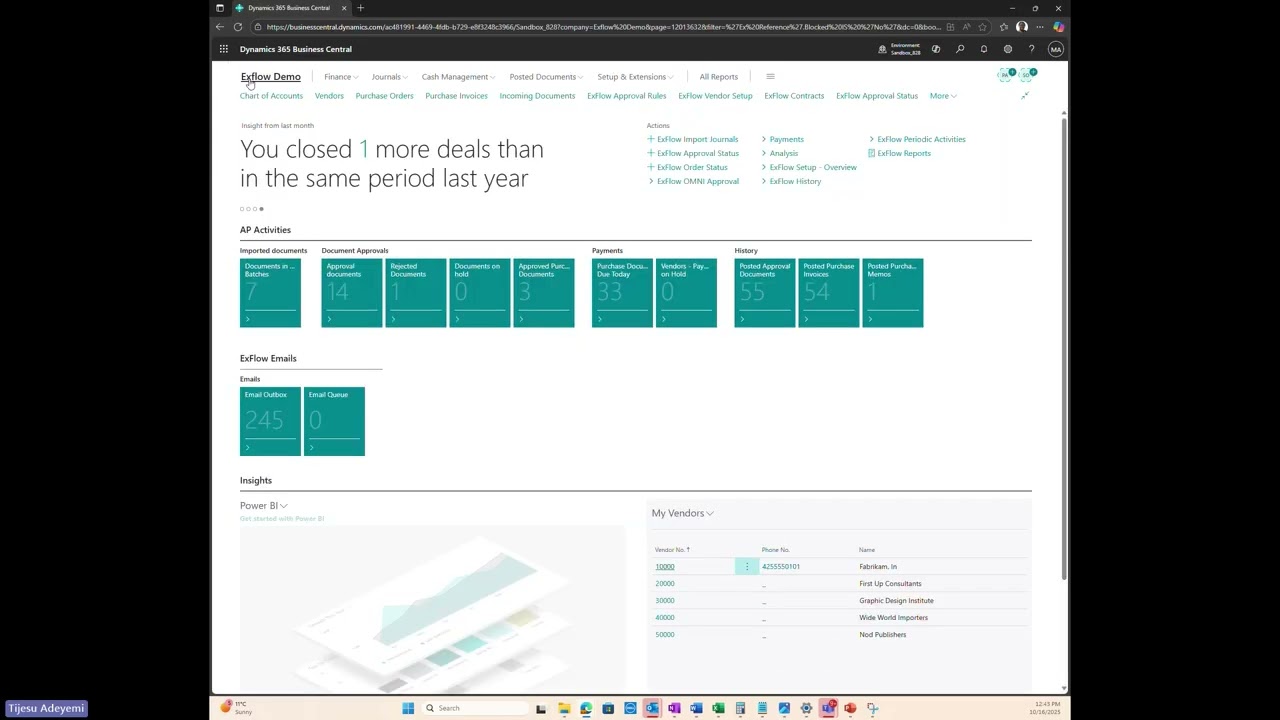Sort by Vendor No. column header
1280x720 pixels.
point(672,550)
